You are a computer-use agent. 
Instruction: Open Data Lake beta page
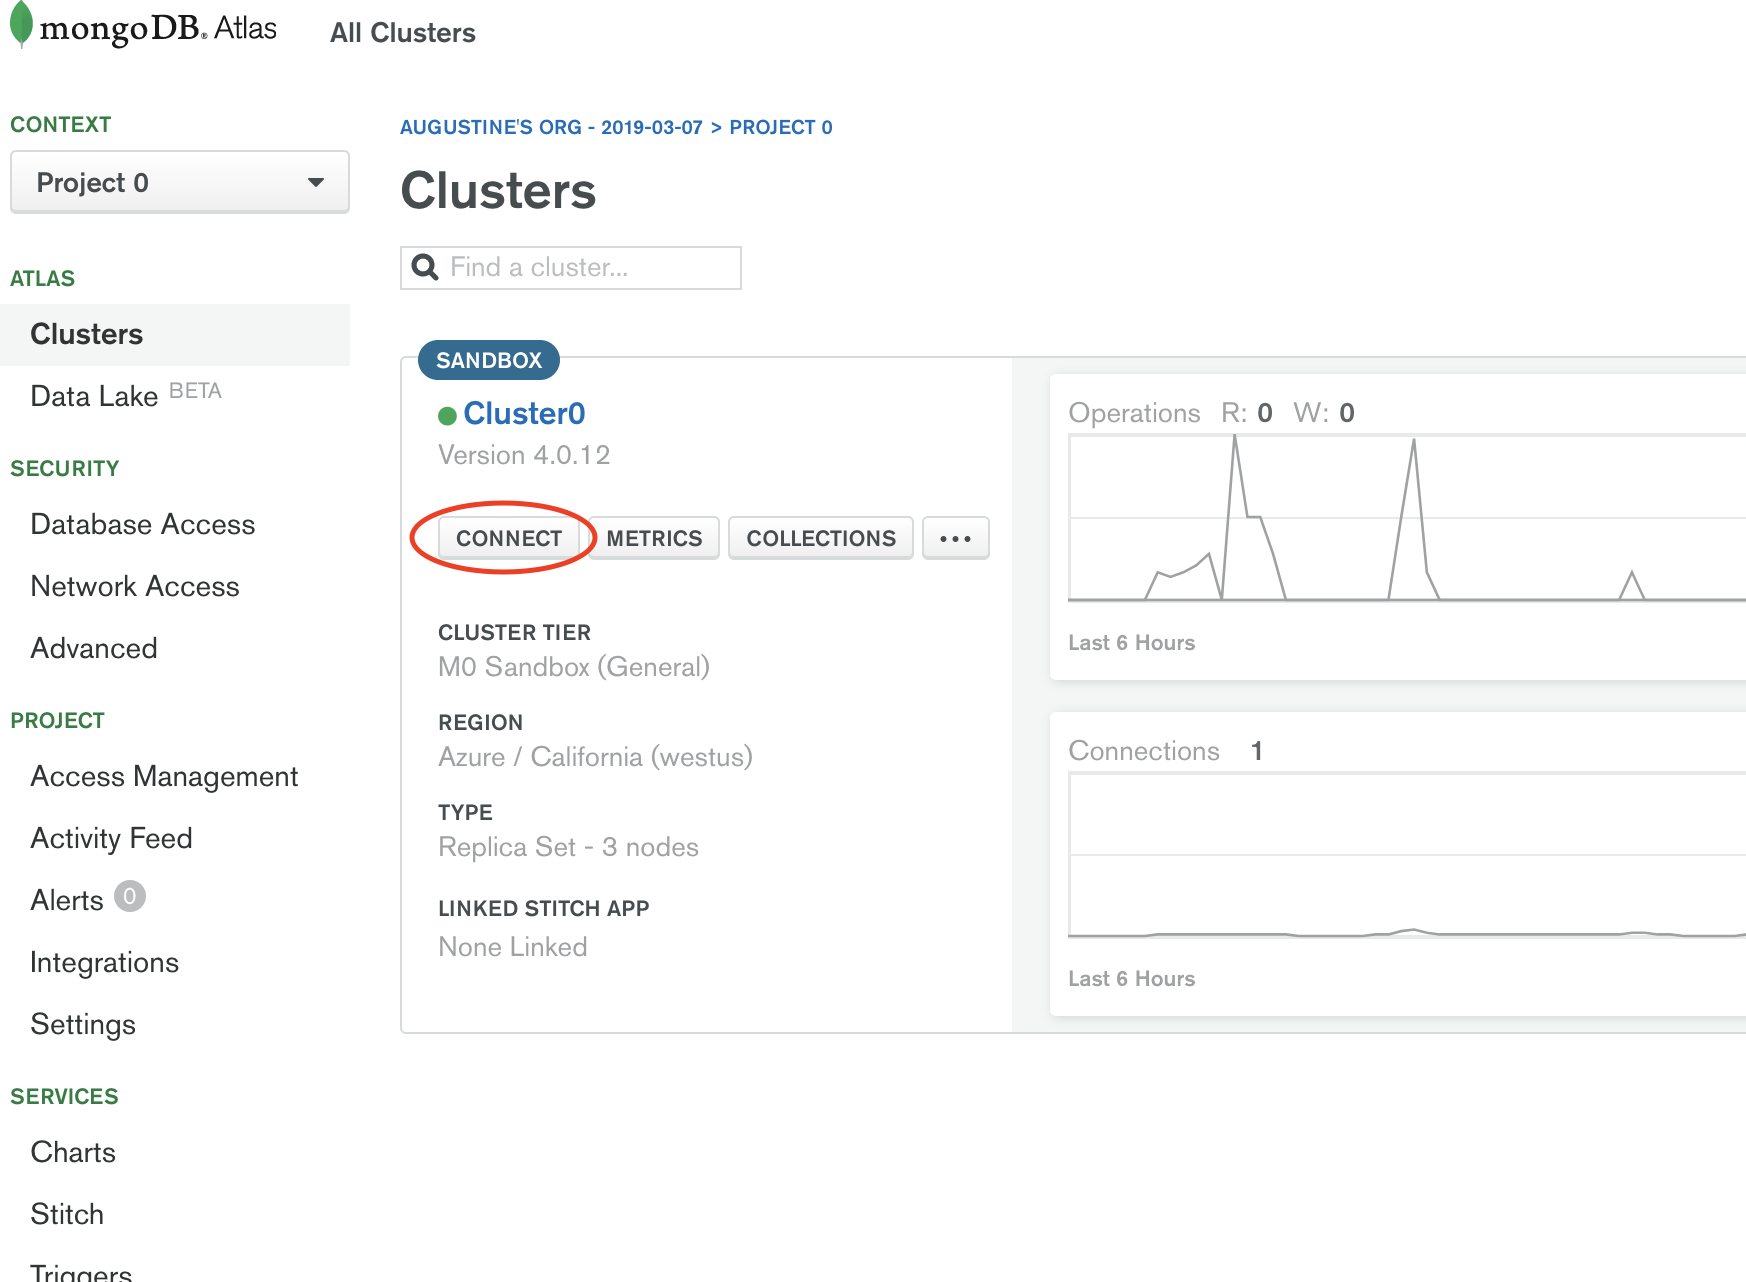pyautogui.click(x=126, y=396)
